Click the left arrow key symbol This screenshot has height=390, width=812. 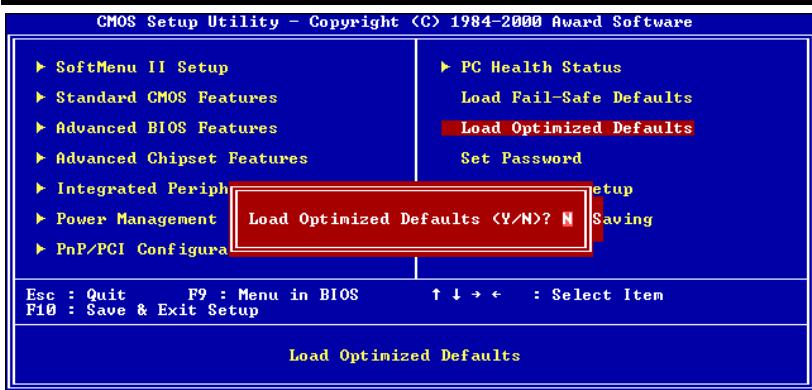[x=496, y=295]
